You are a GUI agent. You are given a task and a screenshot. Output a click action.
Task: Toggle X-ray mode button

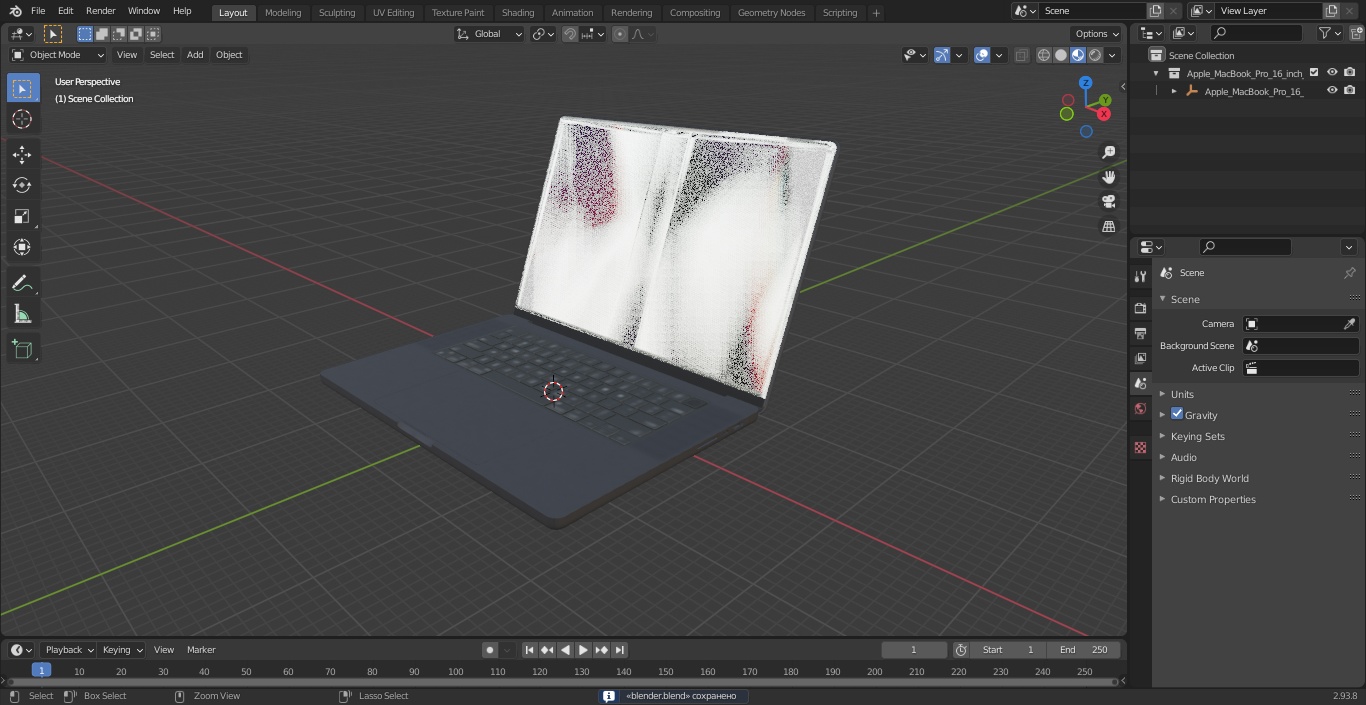click(1021, 55)
